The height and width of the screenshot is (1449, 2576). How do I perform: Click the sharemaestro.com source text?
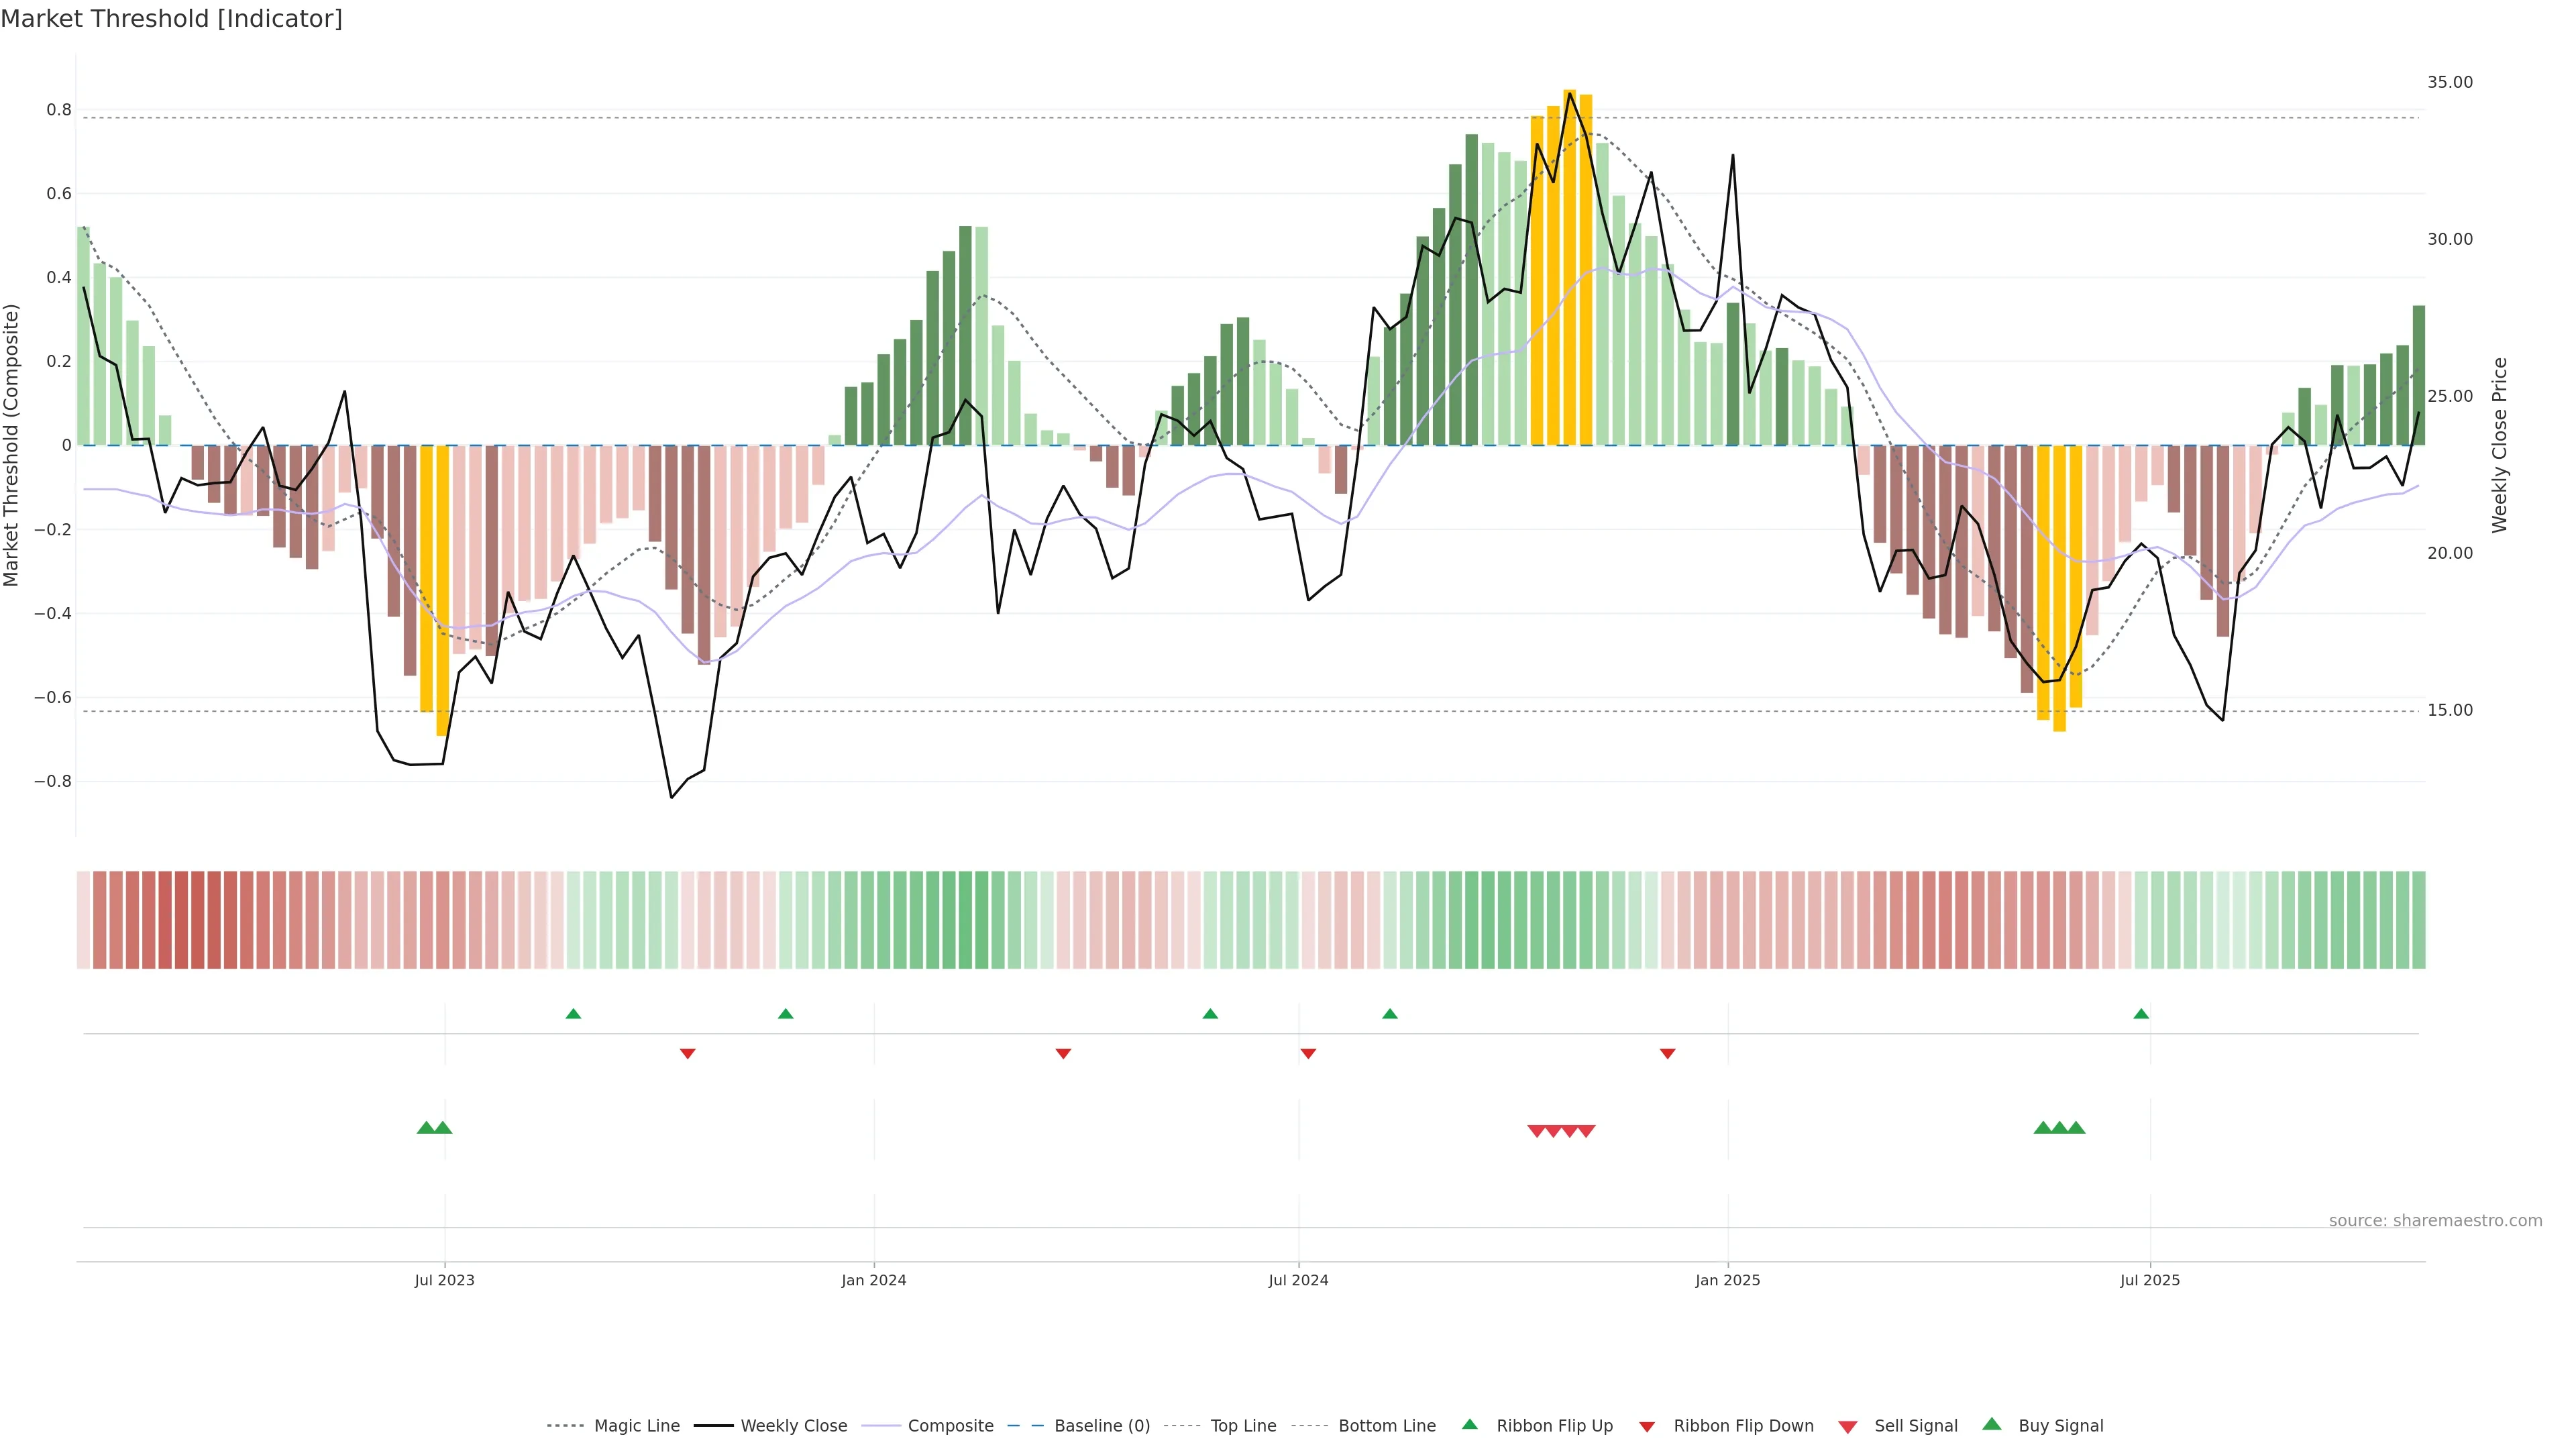pyautogui.click(x=2434, y=1221)
